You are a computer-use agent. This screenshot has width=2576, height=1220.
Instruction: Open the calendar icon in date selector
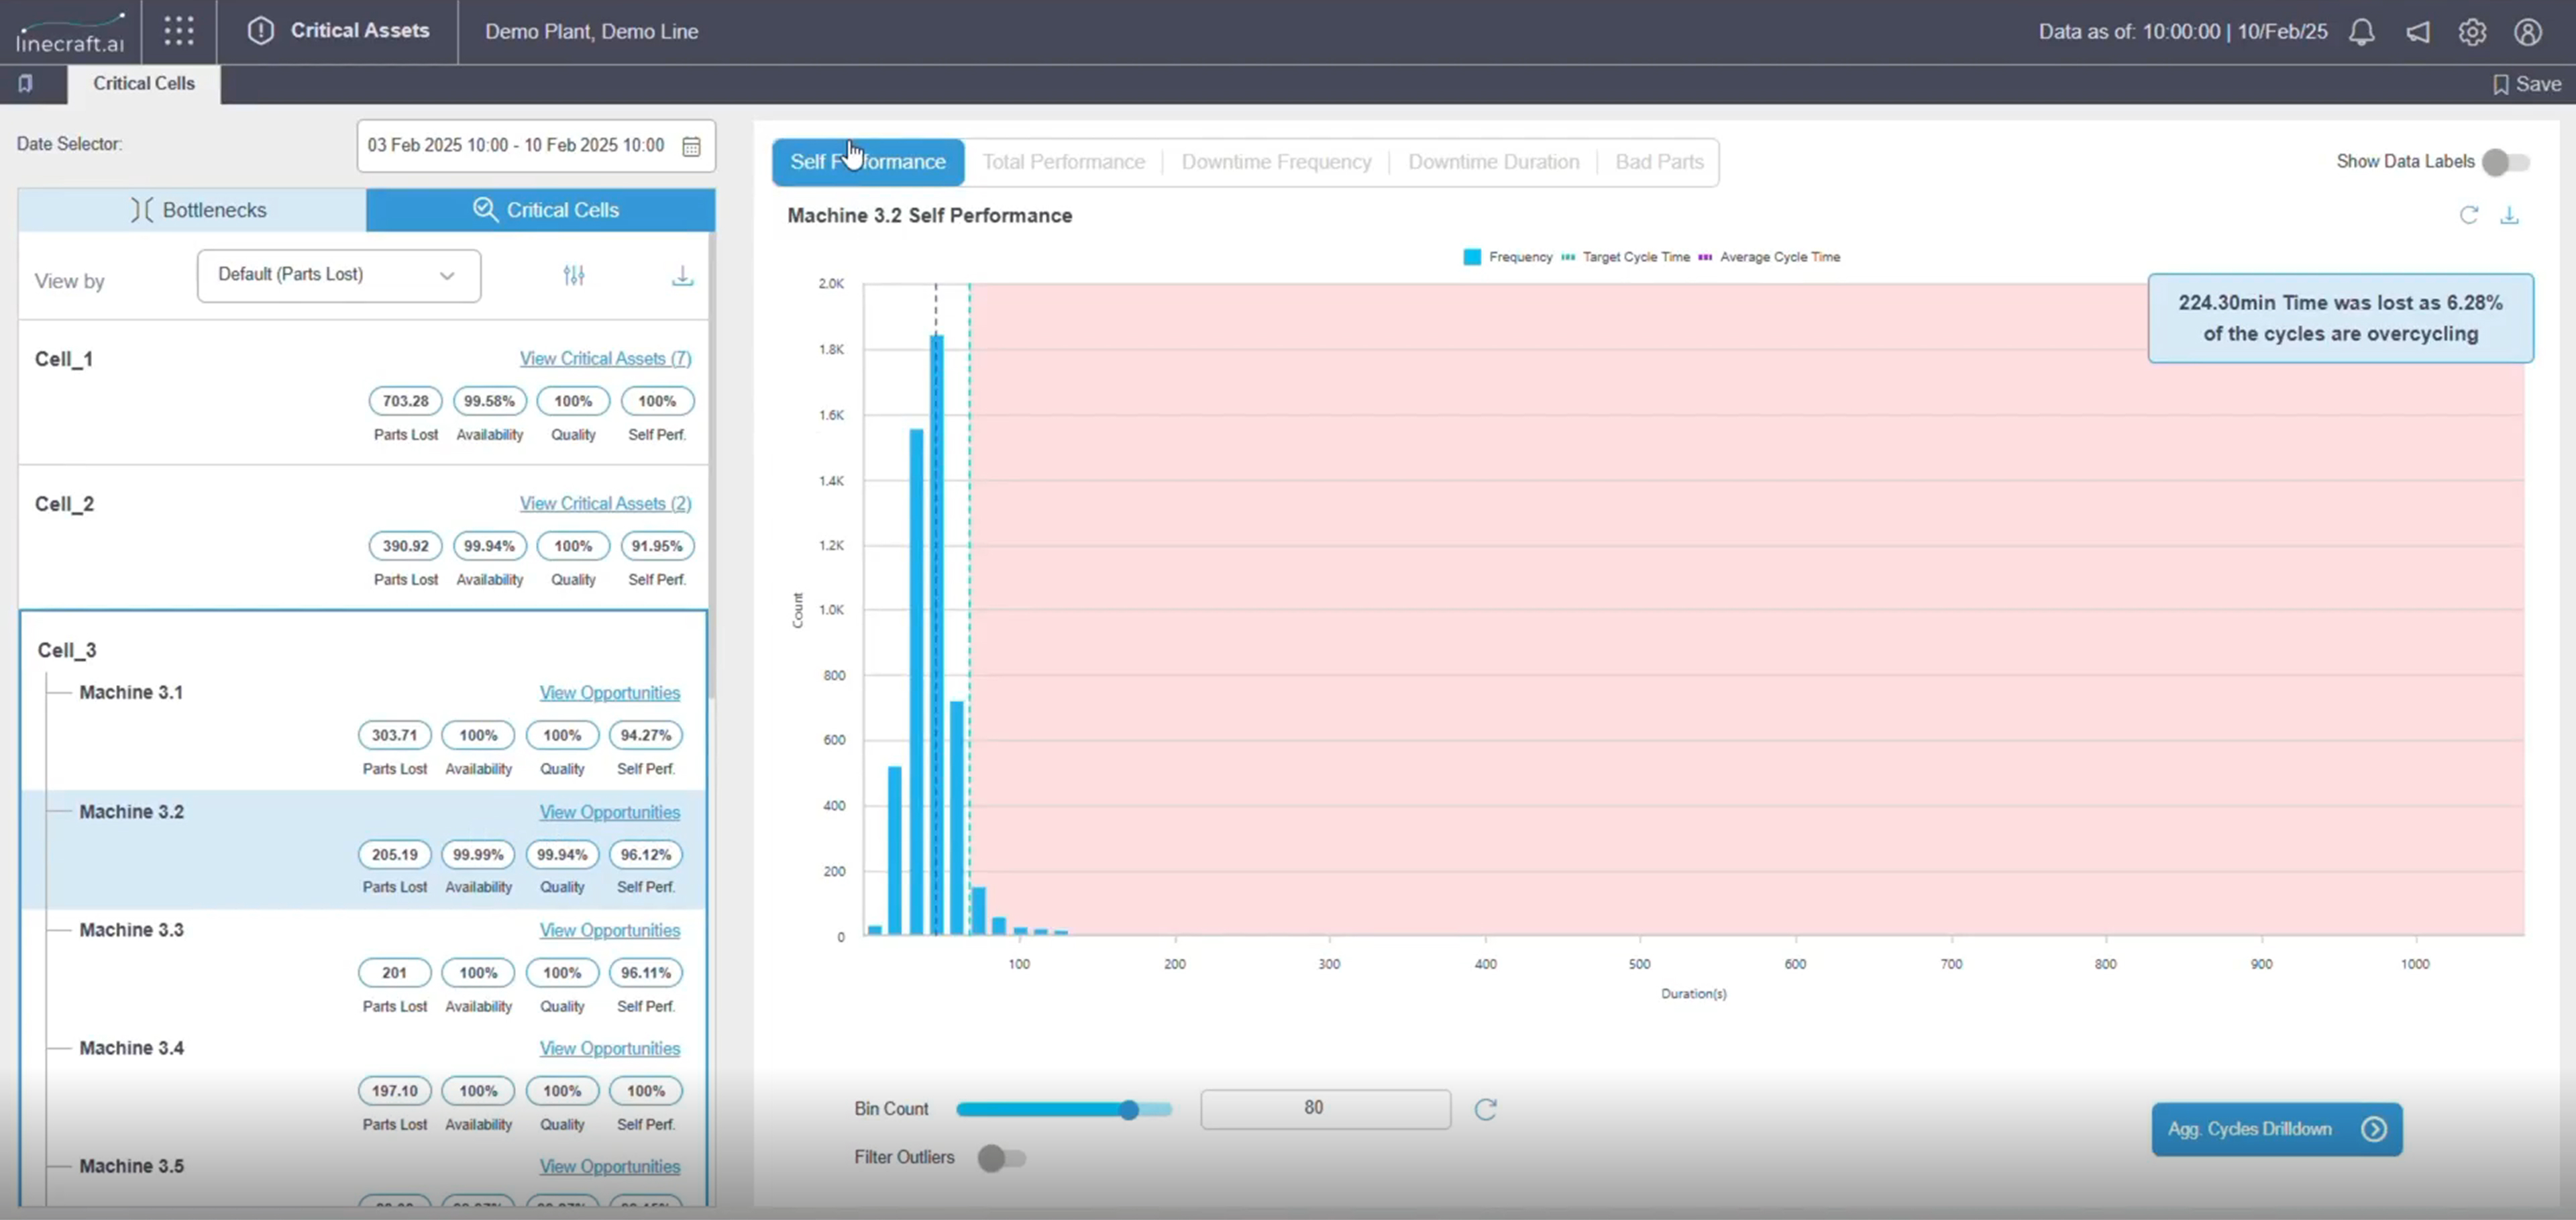[691, 146]
